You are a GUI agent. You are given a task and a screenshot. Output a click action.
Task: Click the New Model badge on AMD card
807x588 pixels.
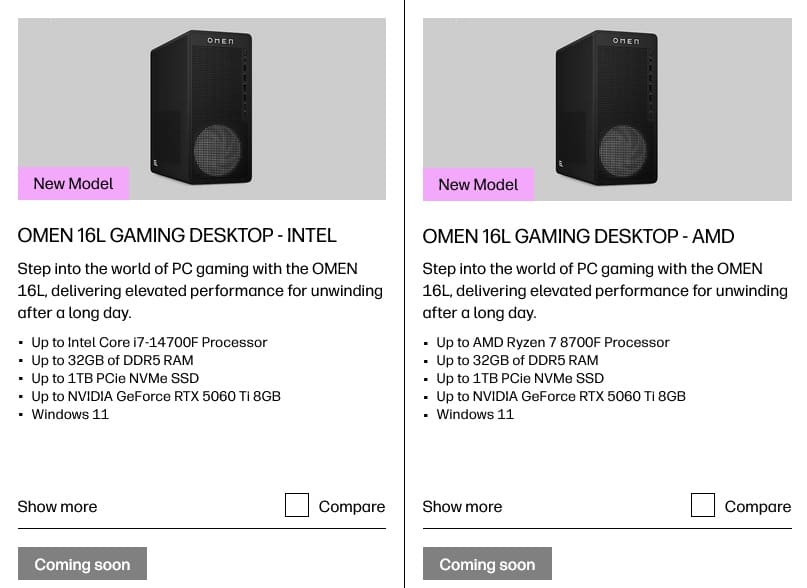(x=479, y=184)
